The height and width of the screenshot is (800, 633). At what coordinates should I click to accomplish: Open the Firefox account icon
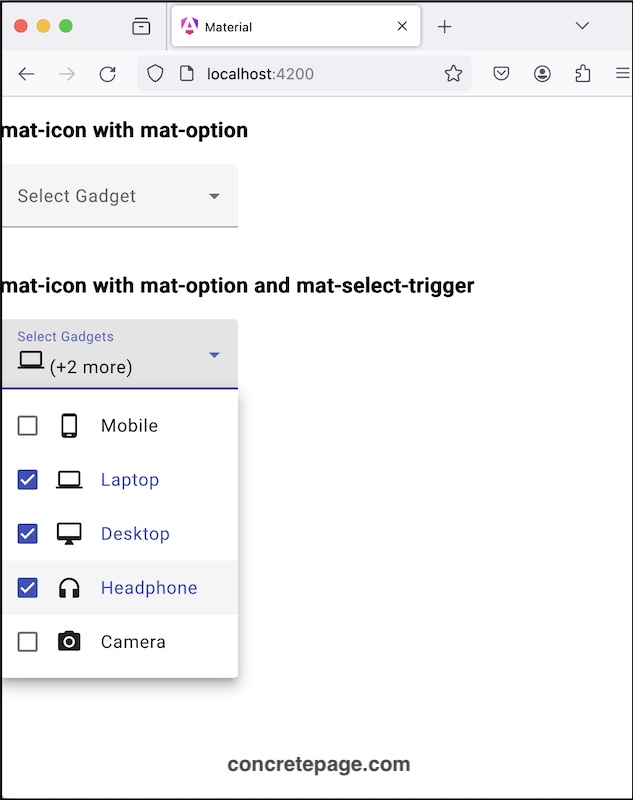(x=542, y=73)
